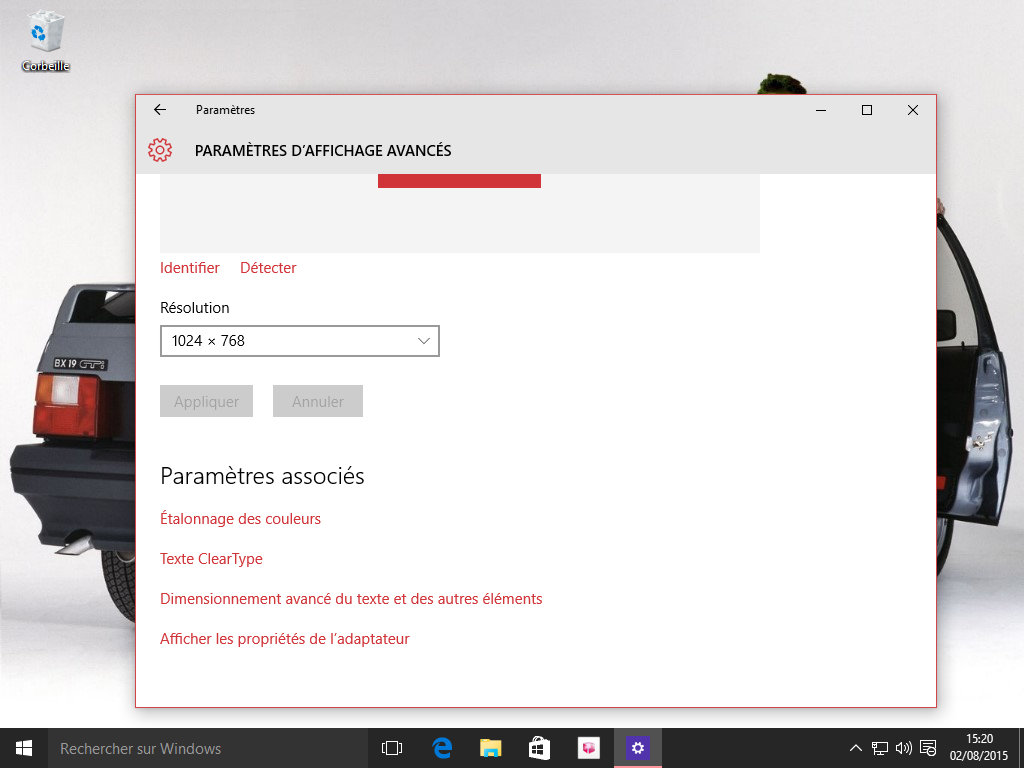This screenshot has height=768, width=1024.
Task: Open the volume speaker tray icon
Action: [904, 748]
